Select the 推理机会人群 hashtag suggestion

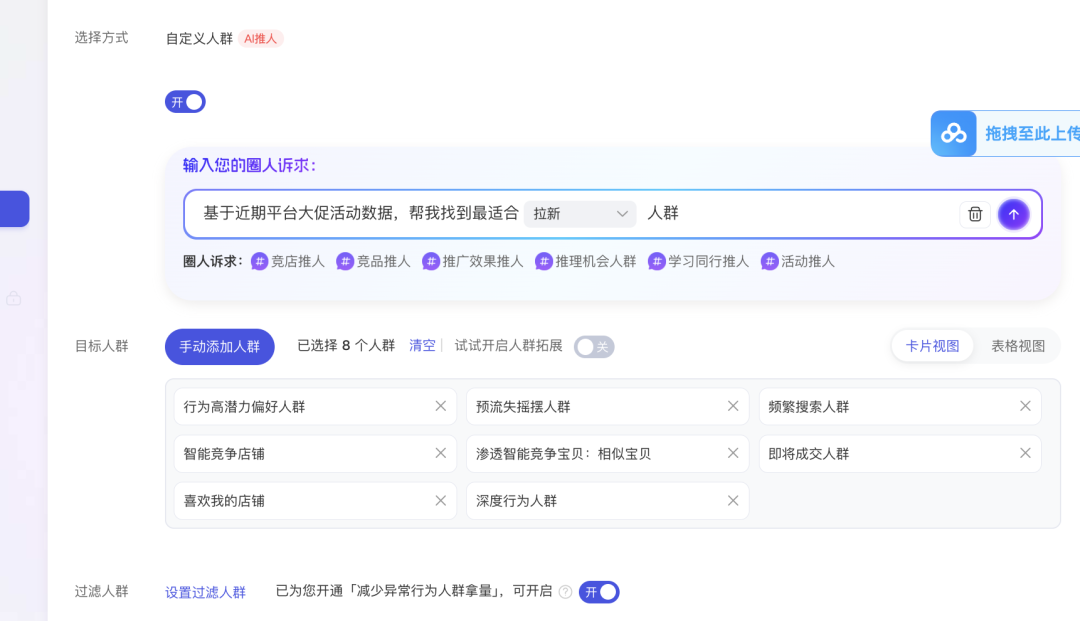pyautogui.click(x=585, y=262)
